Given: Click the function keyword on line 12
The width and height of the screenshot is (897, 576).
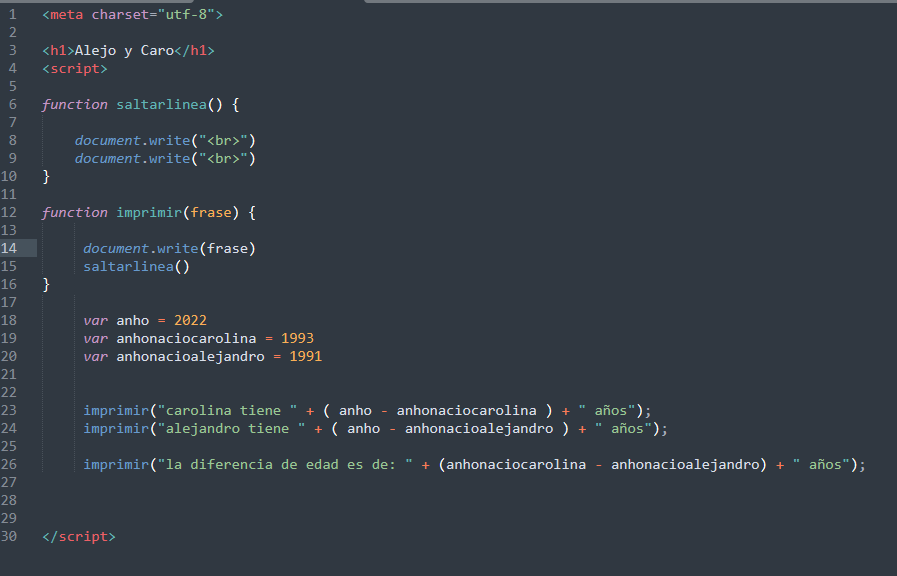Looking at the screenshot, I should pos(74,212).
